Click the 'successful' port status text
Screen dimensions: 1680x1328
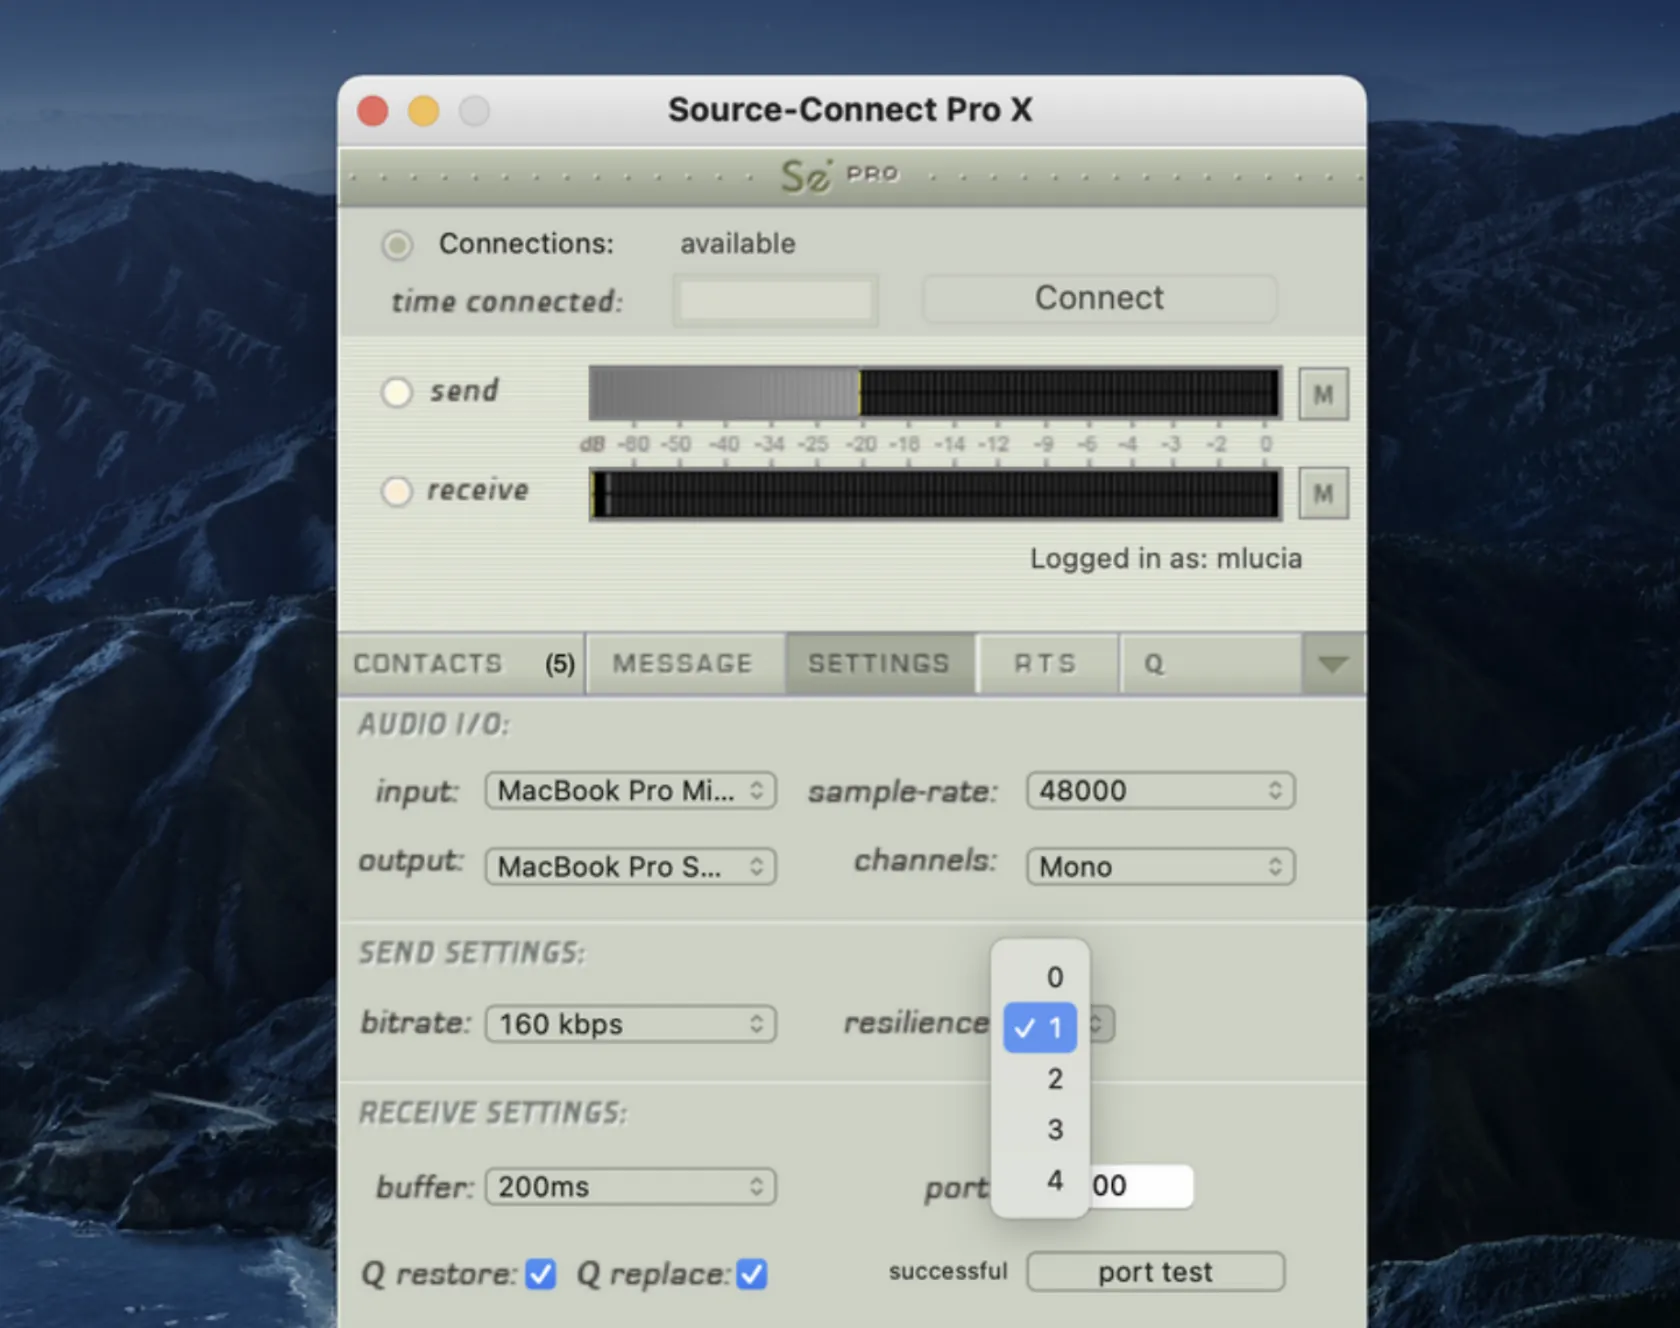pyautogui.click(x=948, y=1271)
